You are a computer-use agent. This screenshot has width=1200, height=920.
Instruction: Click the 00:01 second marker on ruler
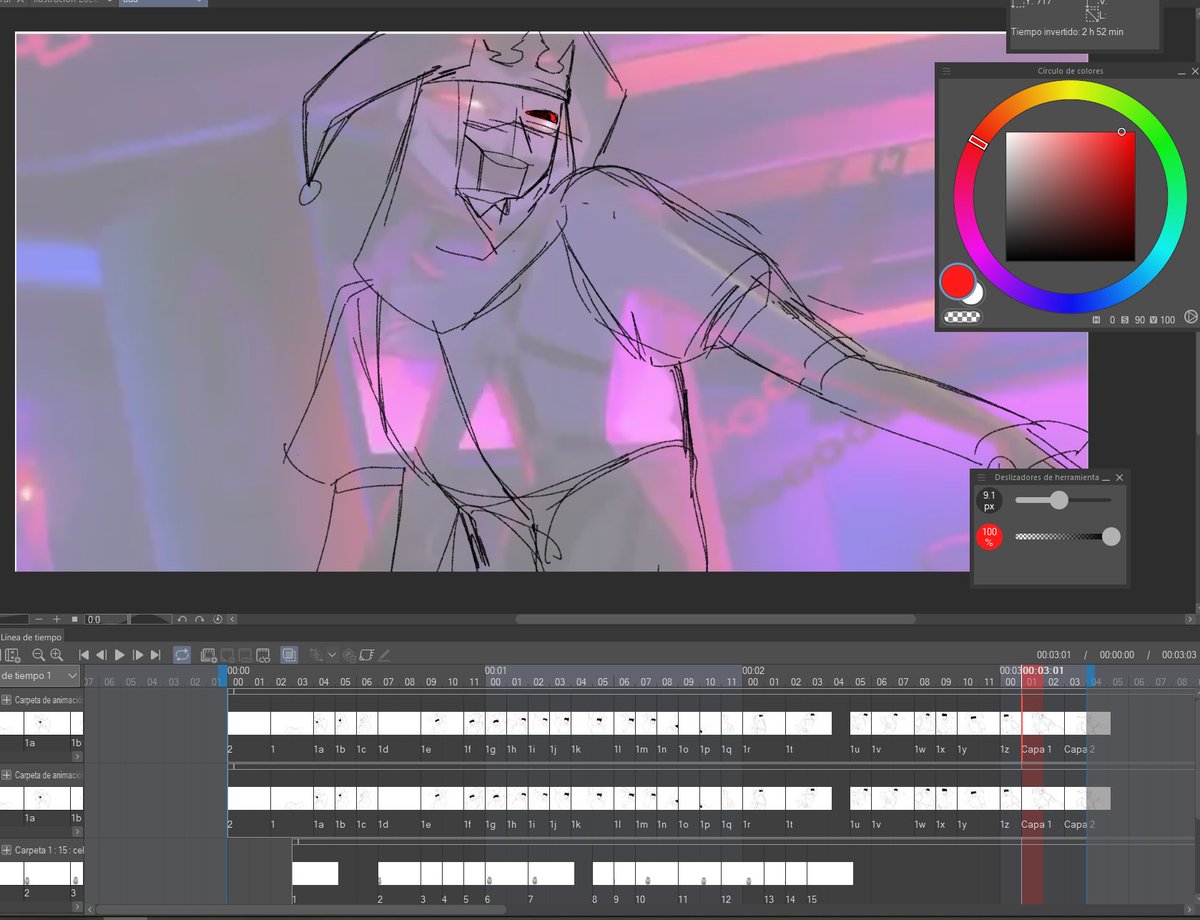point(496,671)
